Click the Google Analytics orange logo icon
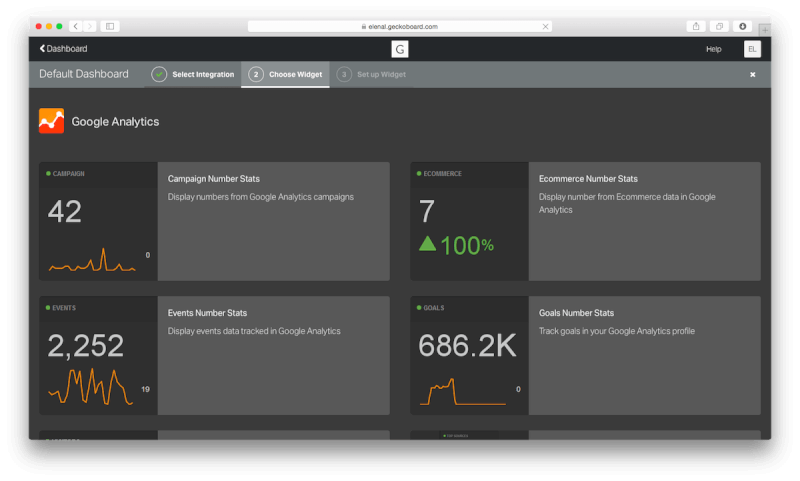Image resolution: width=800 pixels, height=481 pixels. point(52,121)
